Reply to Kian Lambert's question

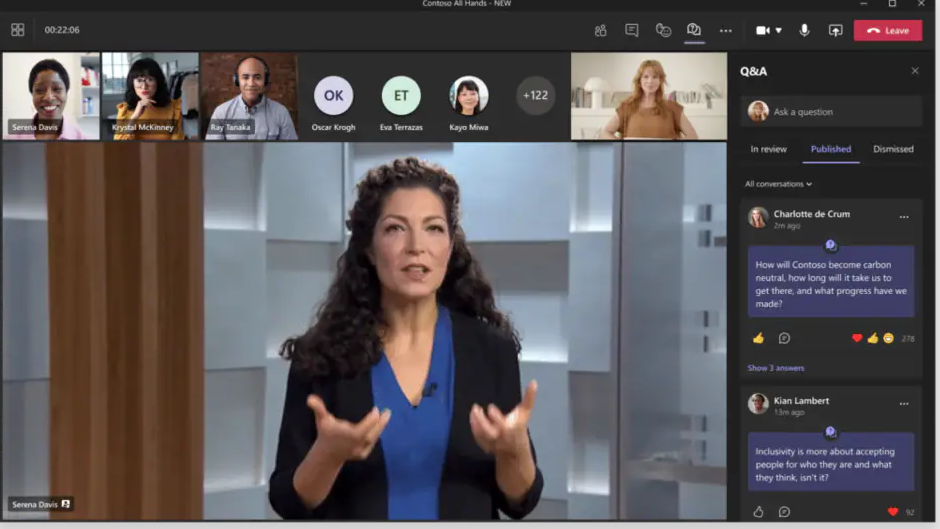[x=784, y=512]
